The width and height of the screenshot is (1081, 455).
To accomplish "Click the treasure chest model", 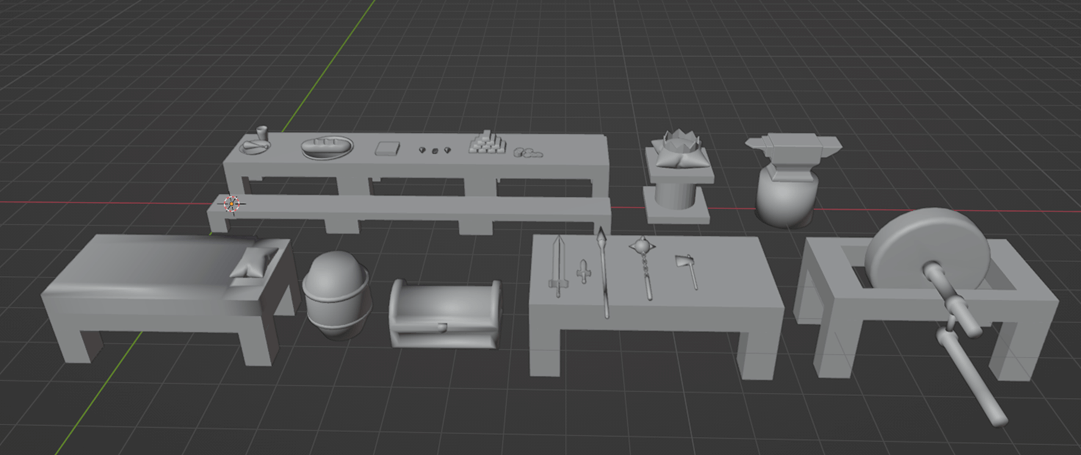I will click(x=444, y=315).
